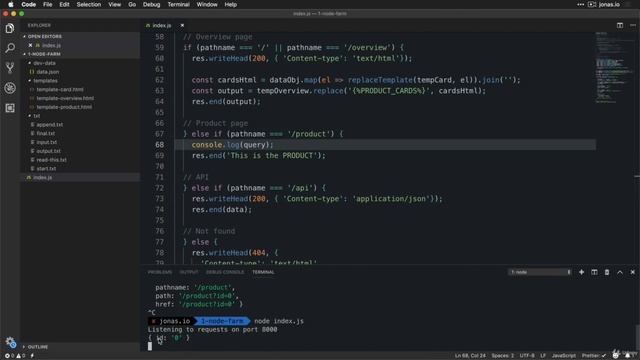Open the Code application menu
The height and width of the screenshot is (360, 640).
(x=29, y=4)
